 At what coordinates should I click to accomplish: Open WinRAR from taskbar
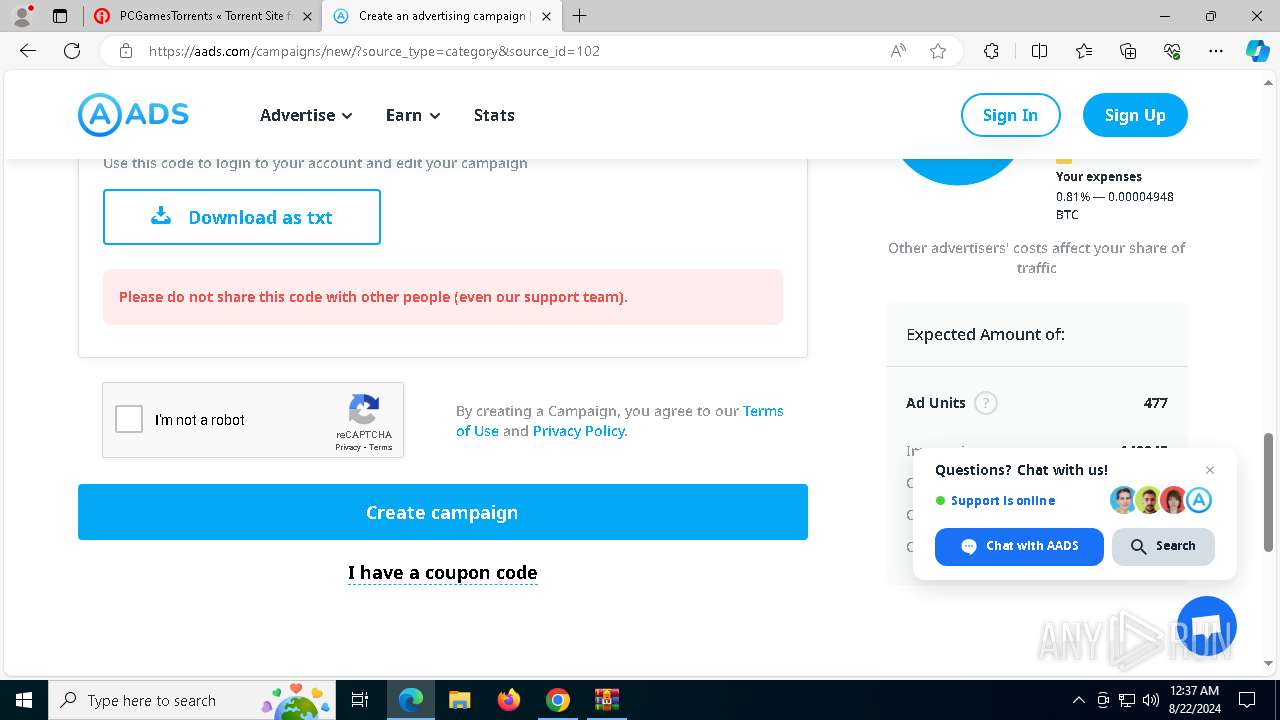click(606, 700)
